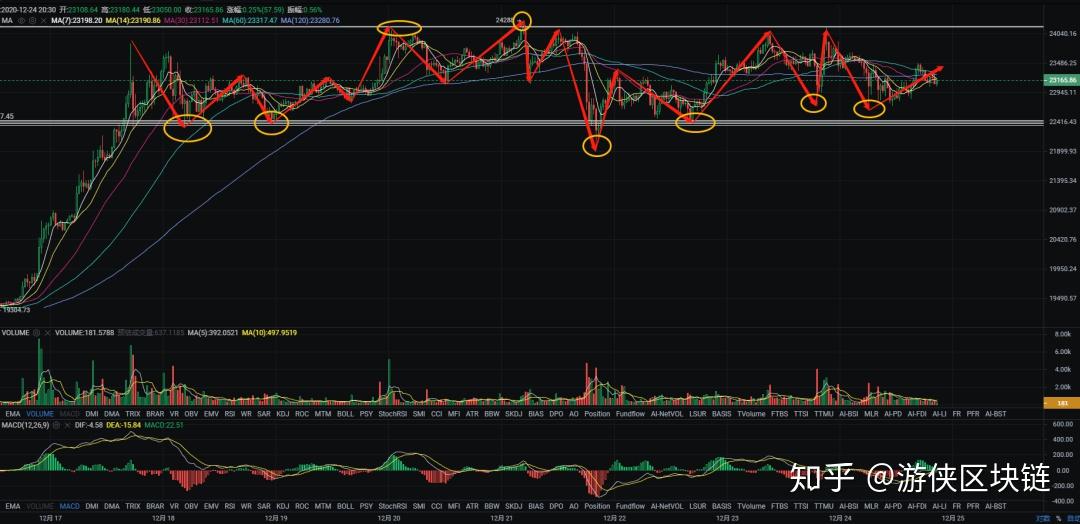
Task: Select the Fundflow indicator
Action: coord(630,413)
